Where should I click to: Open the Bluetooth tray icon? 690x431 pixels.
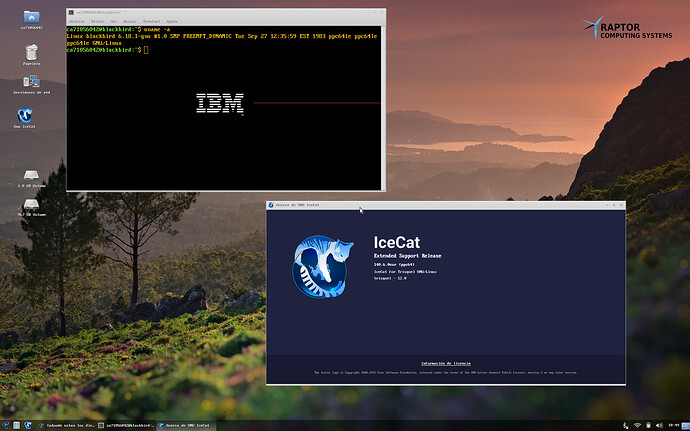tap(625, 425)
